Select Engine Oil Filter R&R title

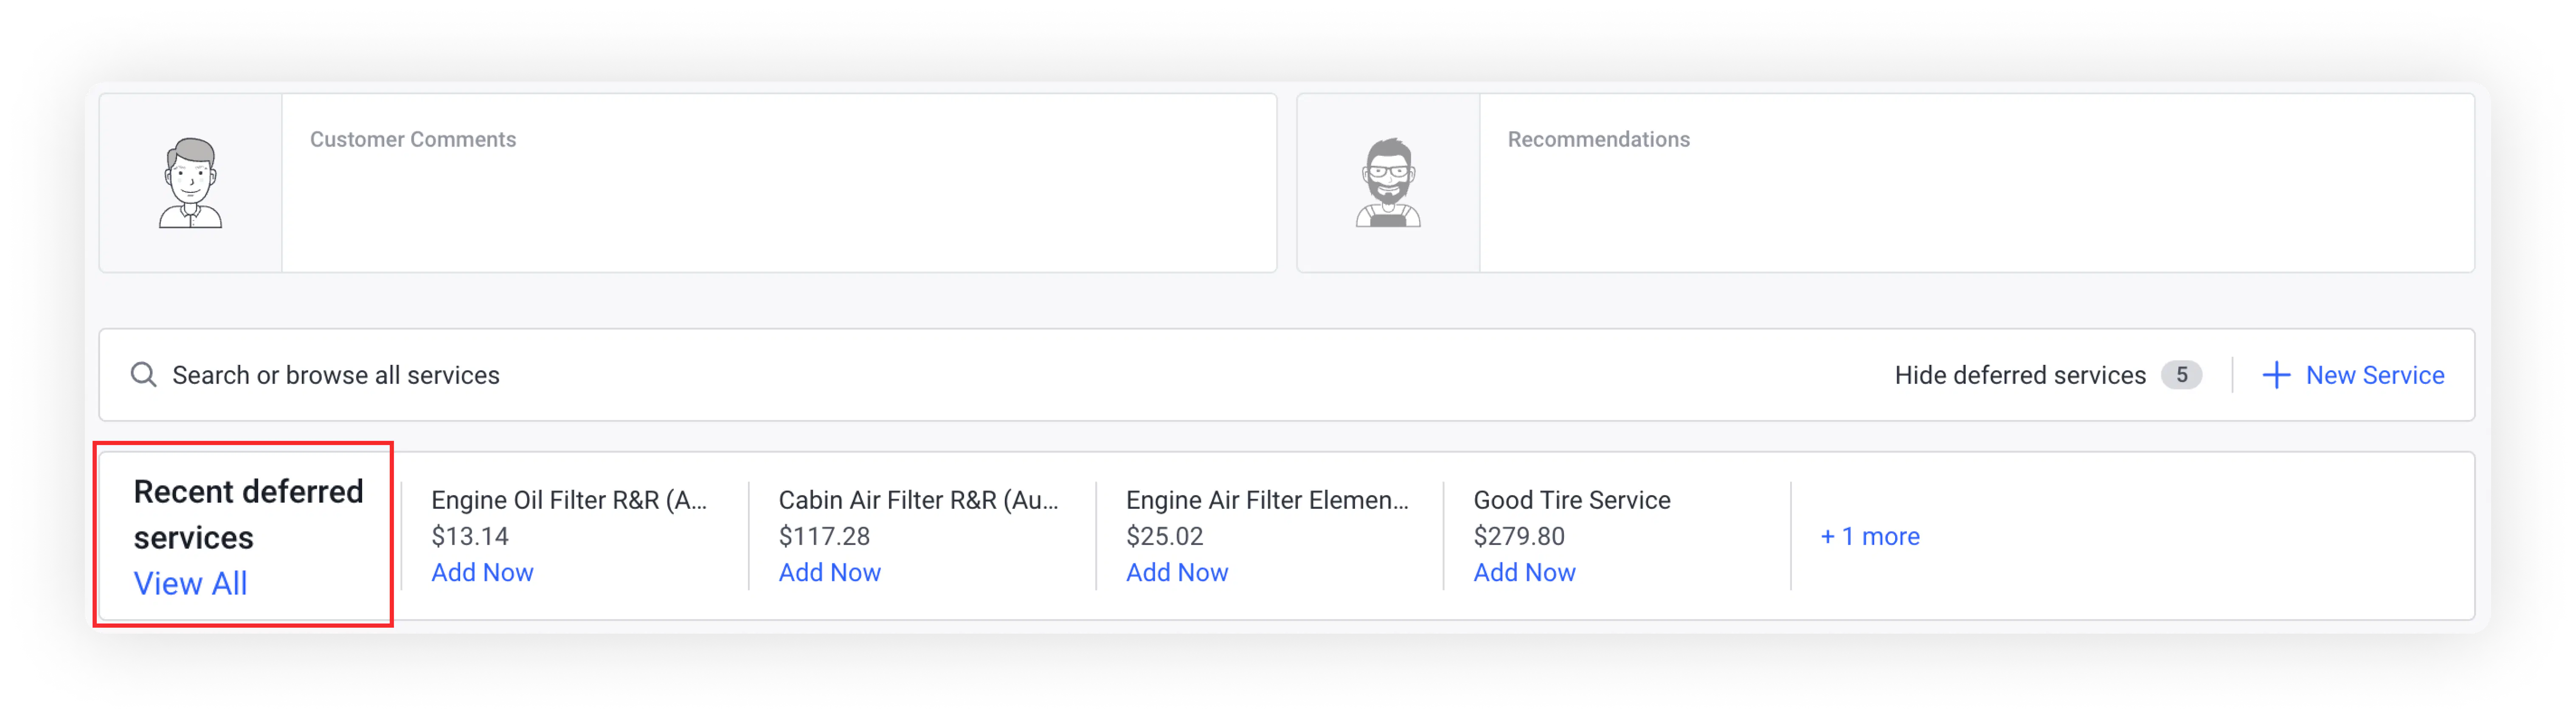point(568,500)
